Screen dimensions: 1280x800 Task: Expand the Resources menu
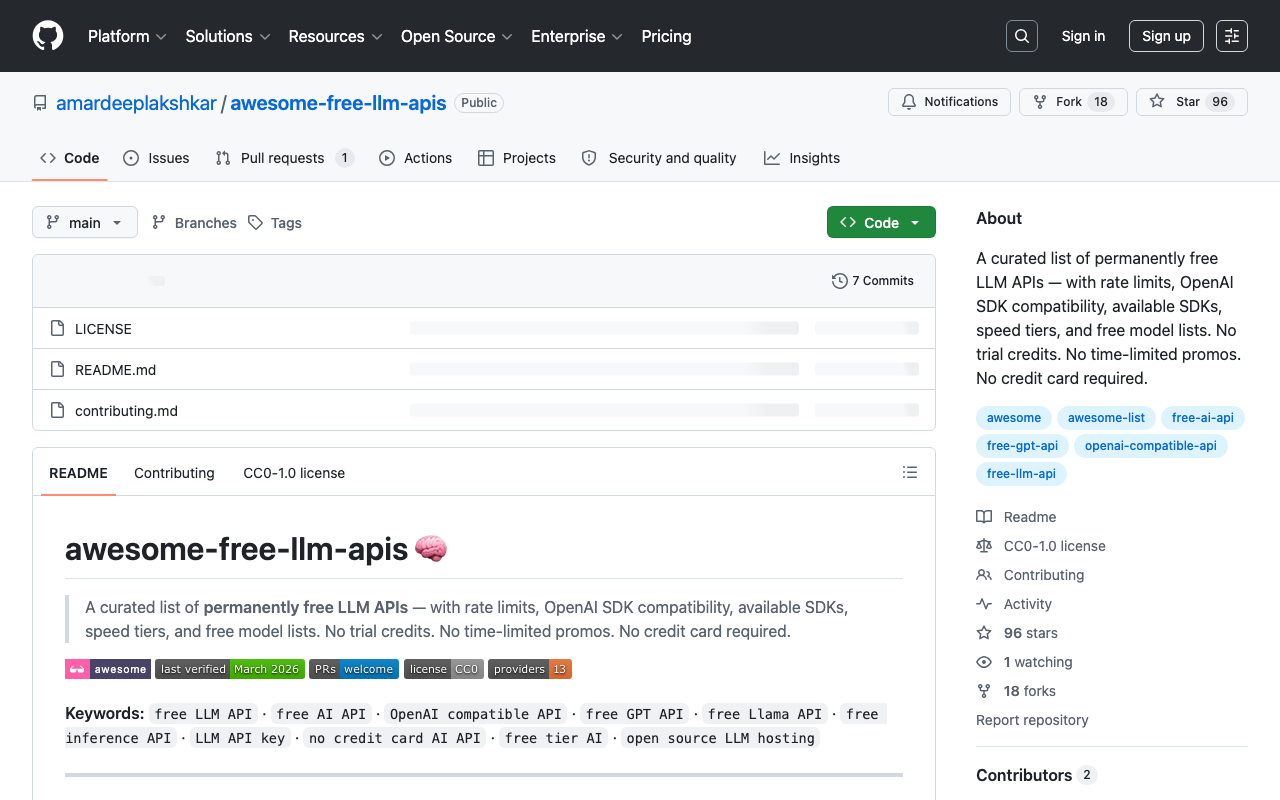pyautogui.click(x=336, y=36)
